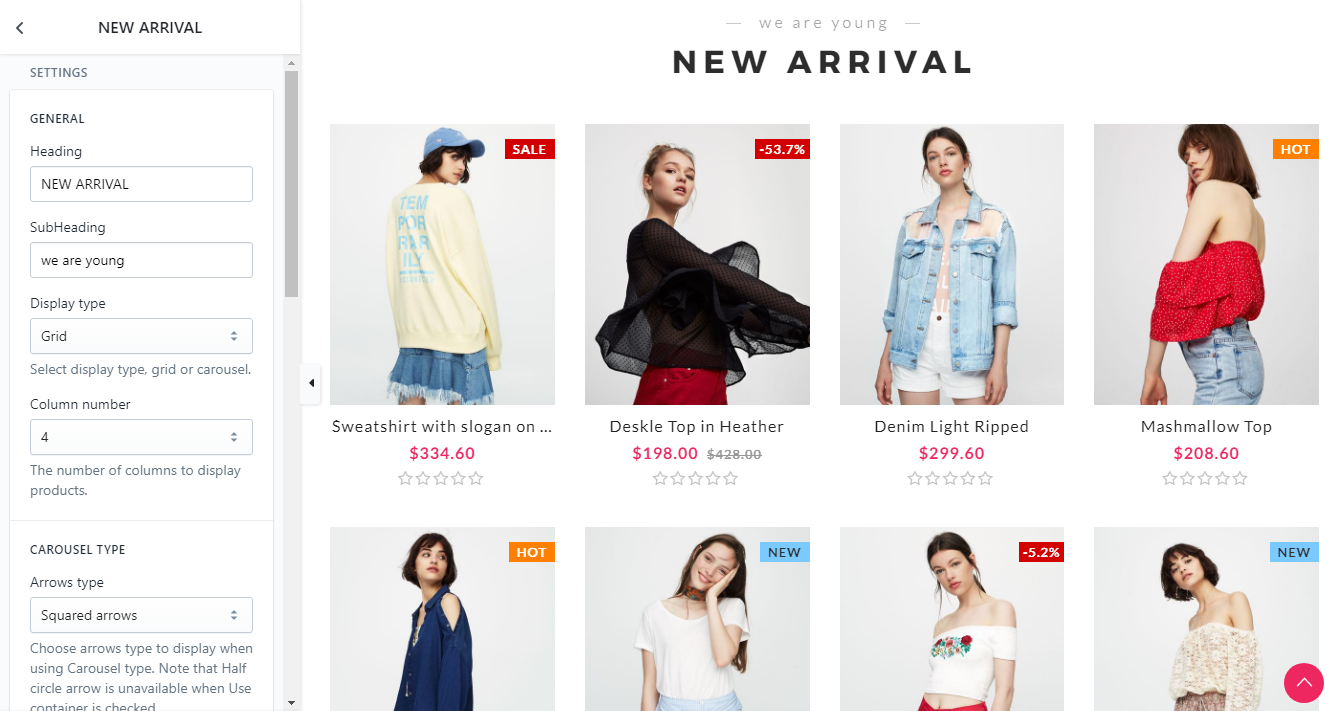
Task: Click the star rating under Sweatshirt
Action: (441, 479)
